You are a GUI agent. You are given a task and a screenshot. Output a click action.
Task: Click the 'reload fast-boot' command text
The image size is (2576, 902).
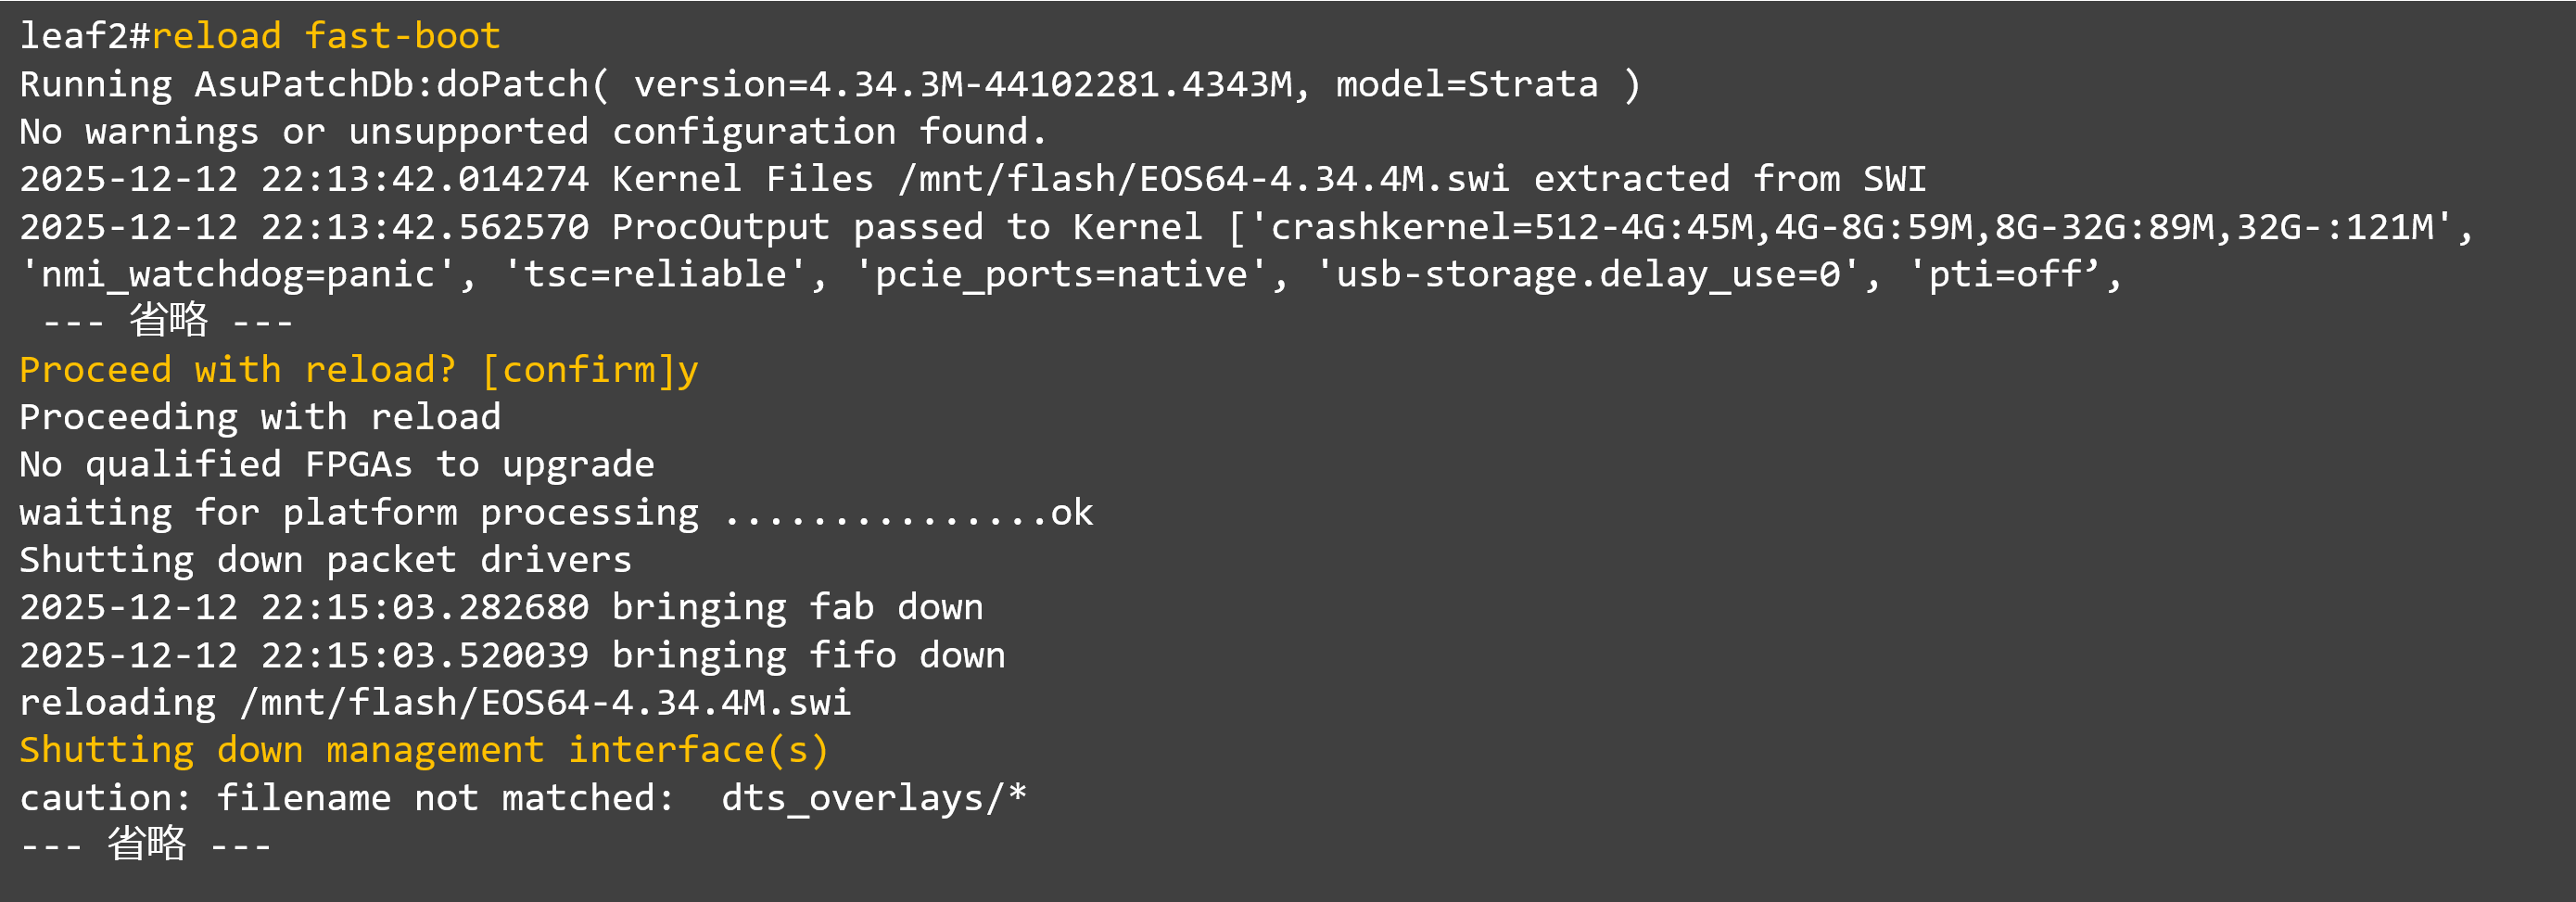pyautogui.click(x=326, y=37)
